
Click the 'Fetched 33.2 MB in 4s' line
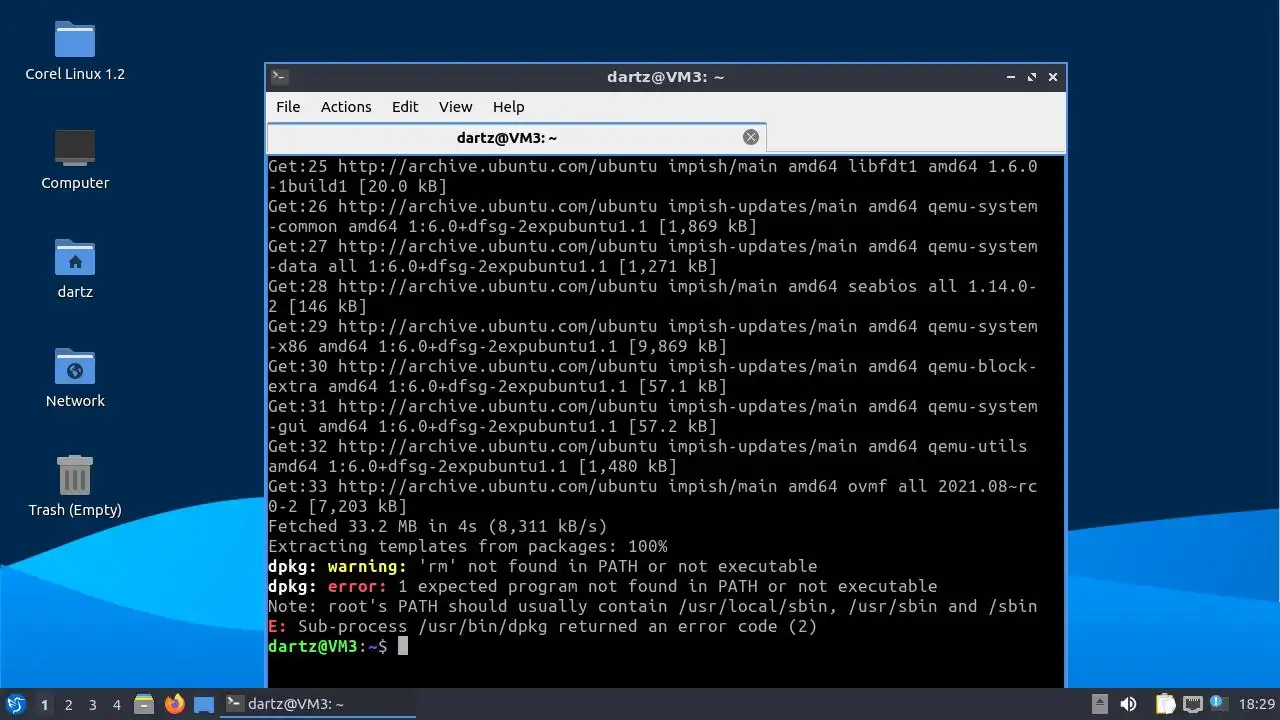[438, 526]
